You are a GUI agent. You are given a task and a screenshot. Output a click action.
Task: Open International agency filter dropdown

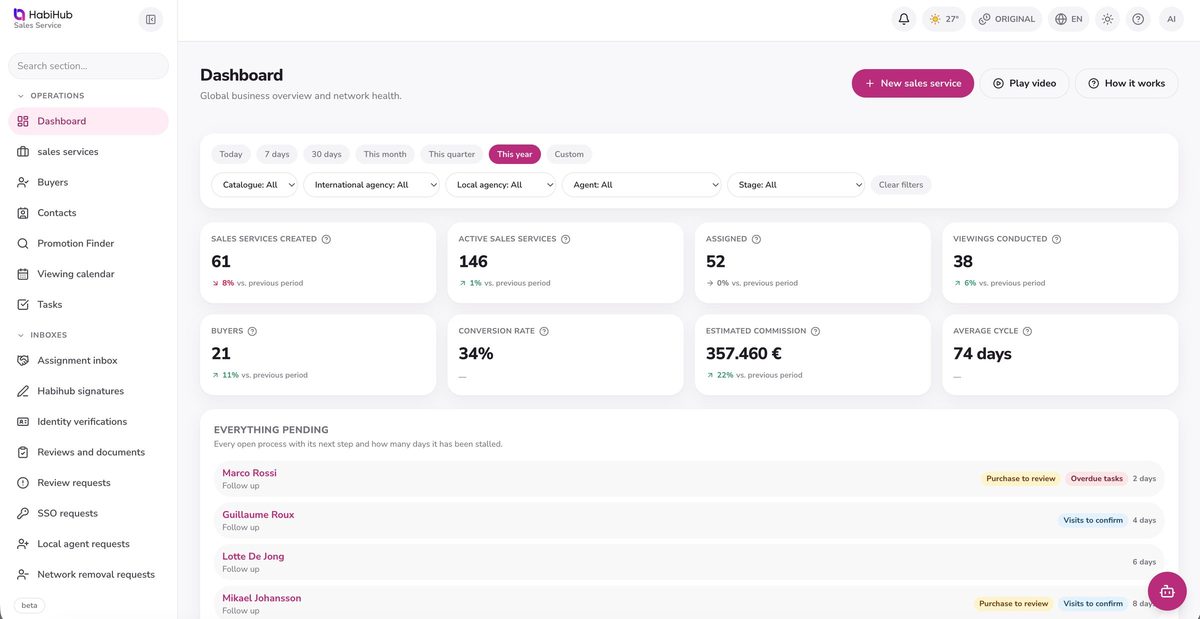click(x=371, y=185)
